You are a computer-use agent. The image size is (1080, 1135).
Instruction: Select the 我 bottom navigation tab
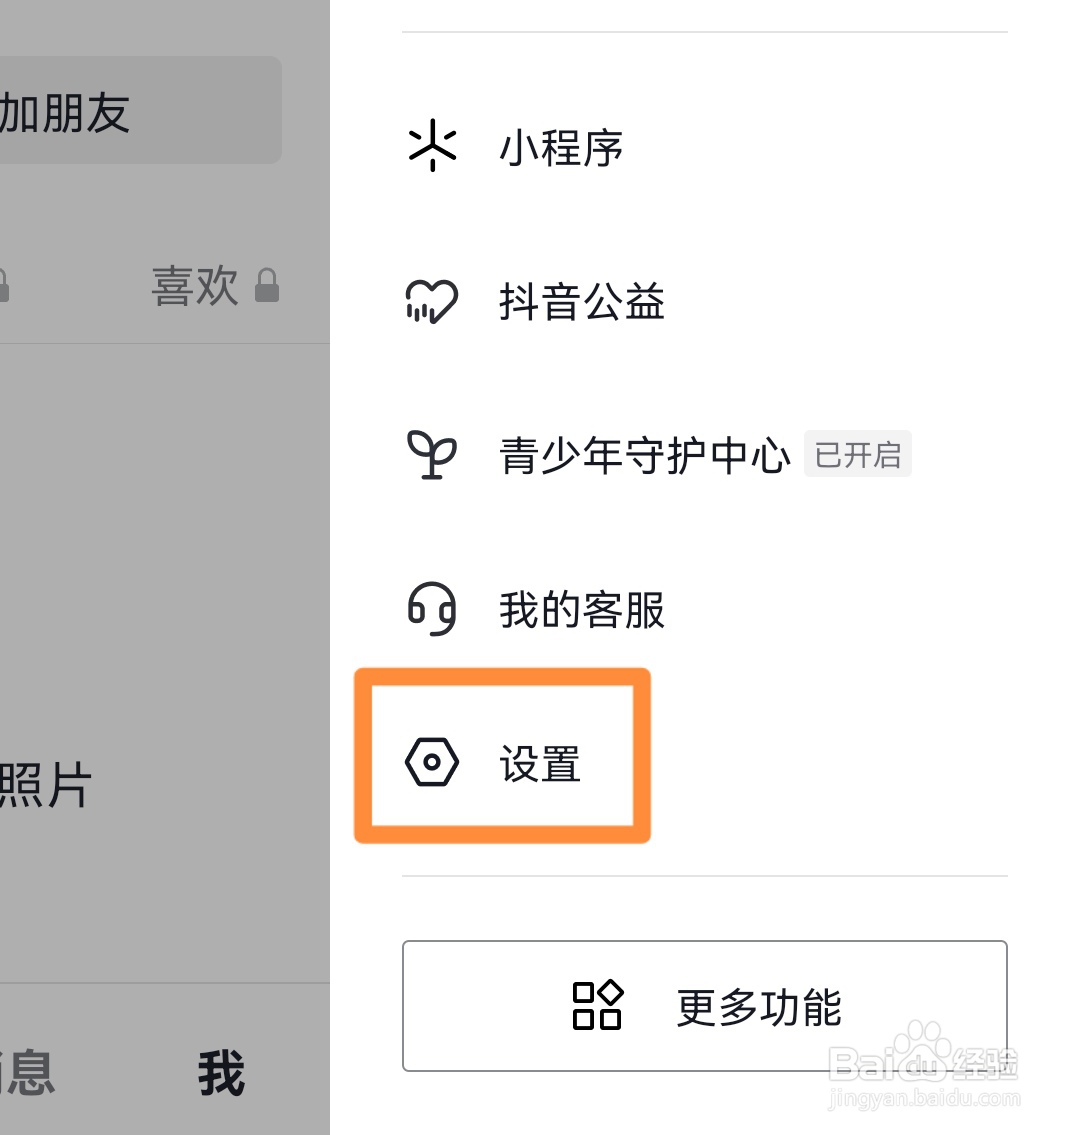[x=221, y=1073]
